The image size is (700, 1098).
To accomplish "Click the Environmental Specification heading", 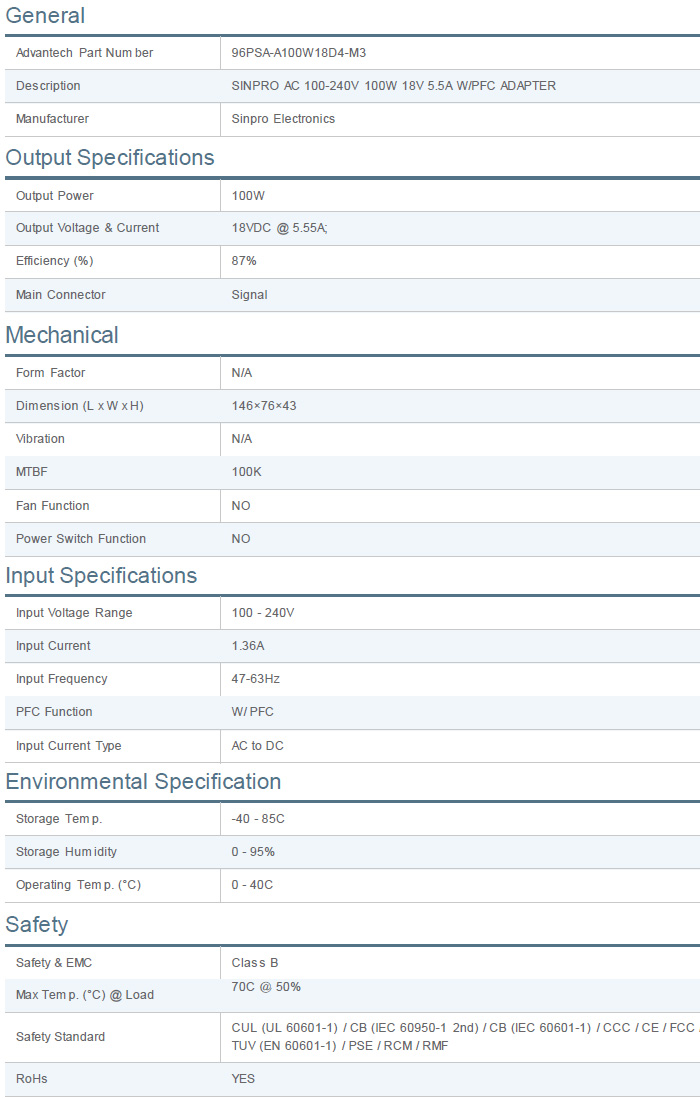I will coord(143,782).
